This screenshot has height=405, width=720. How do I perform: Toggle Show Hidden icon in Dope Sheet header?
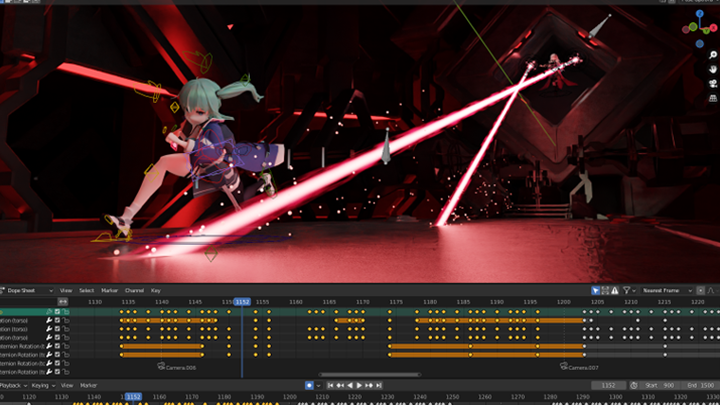pos(605,291)
